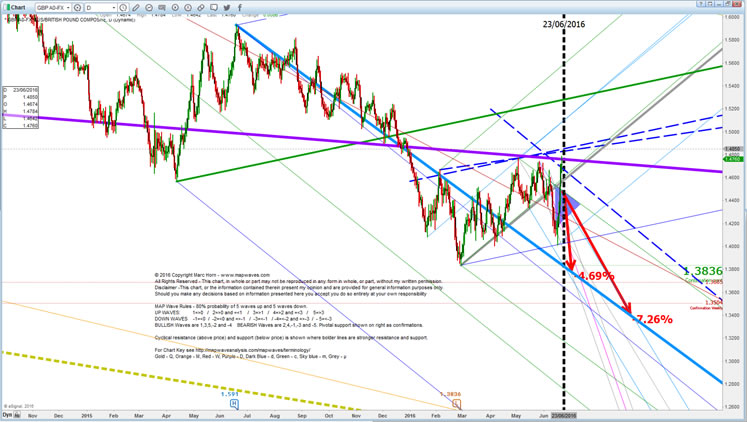Click the cursor data box showing 23/06/2016
The height and width of the screenshot is (422, 747).
pyautogui.click(x=20, y=108)
